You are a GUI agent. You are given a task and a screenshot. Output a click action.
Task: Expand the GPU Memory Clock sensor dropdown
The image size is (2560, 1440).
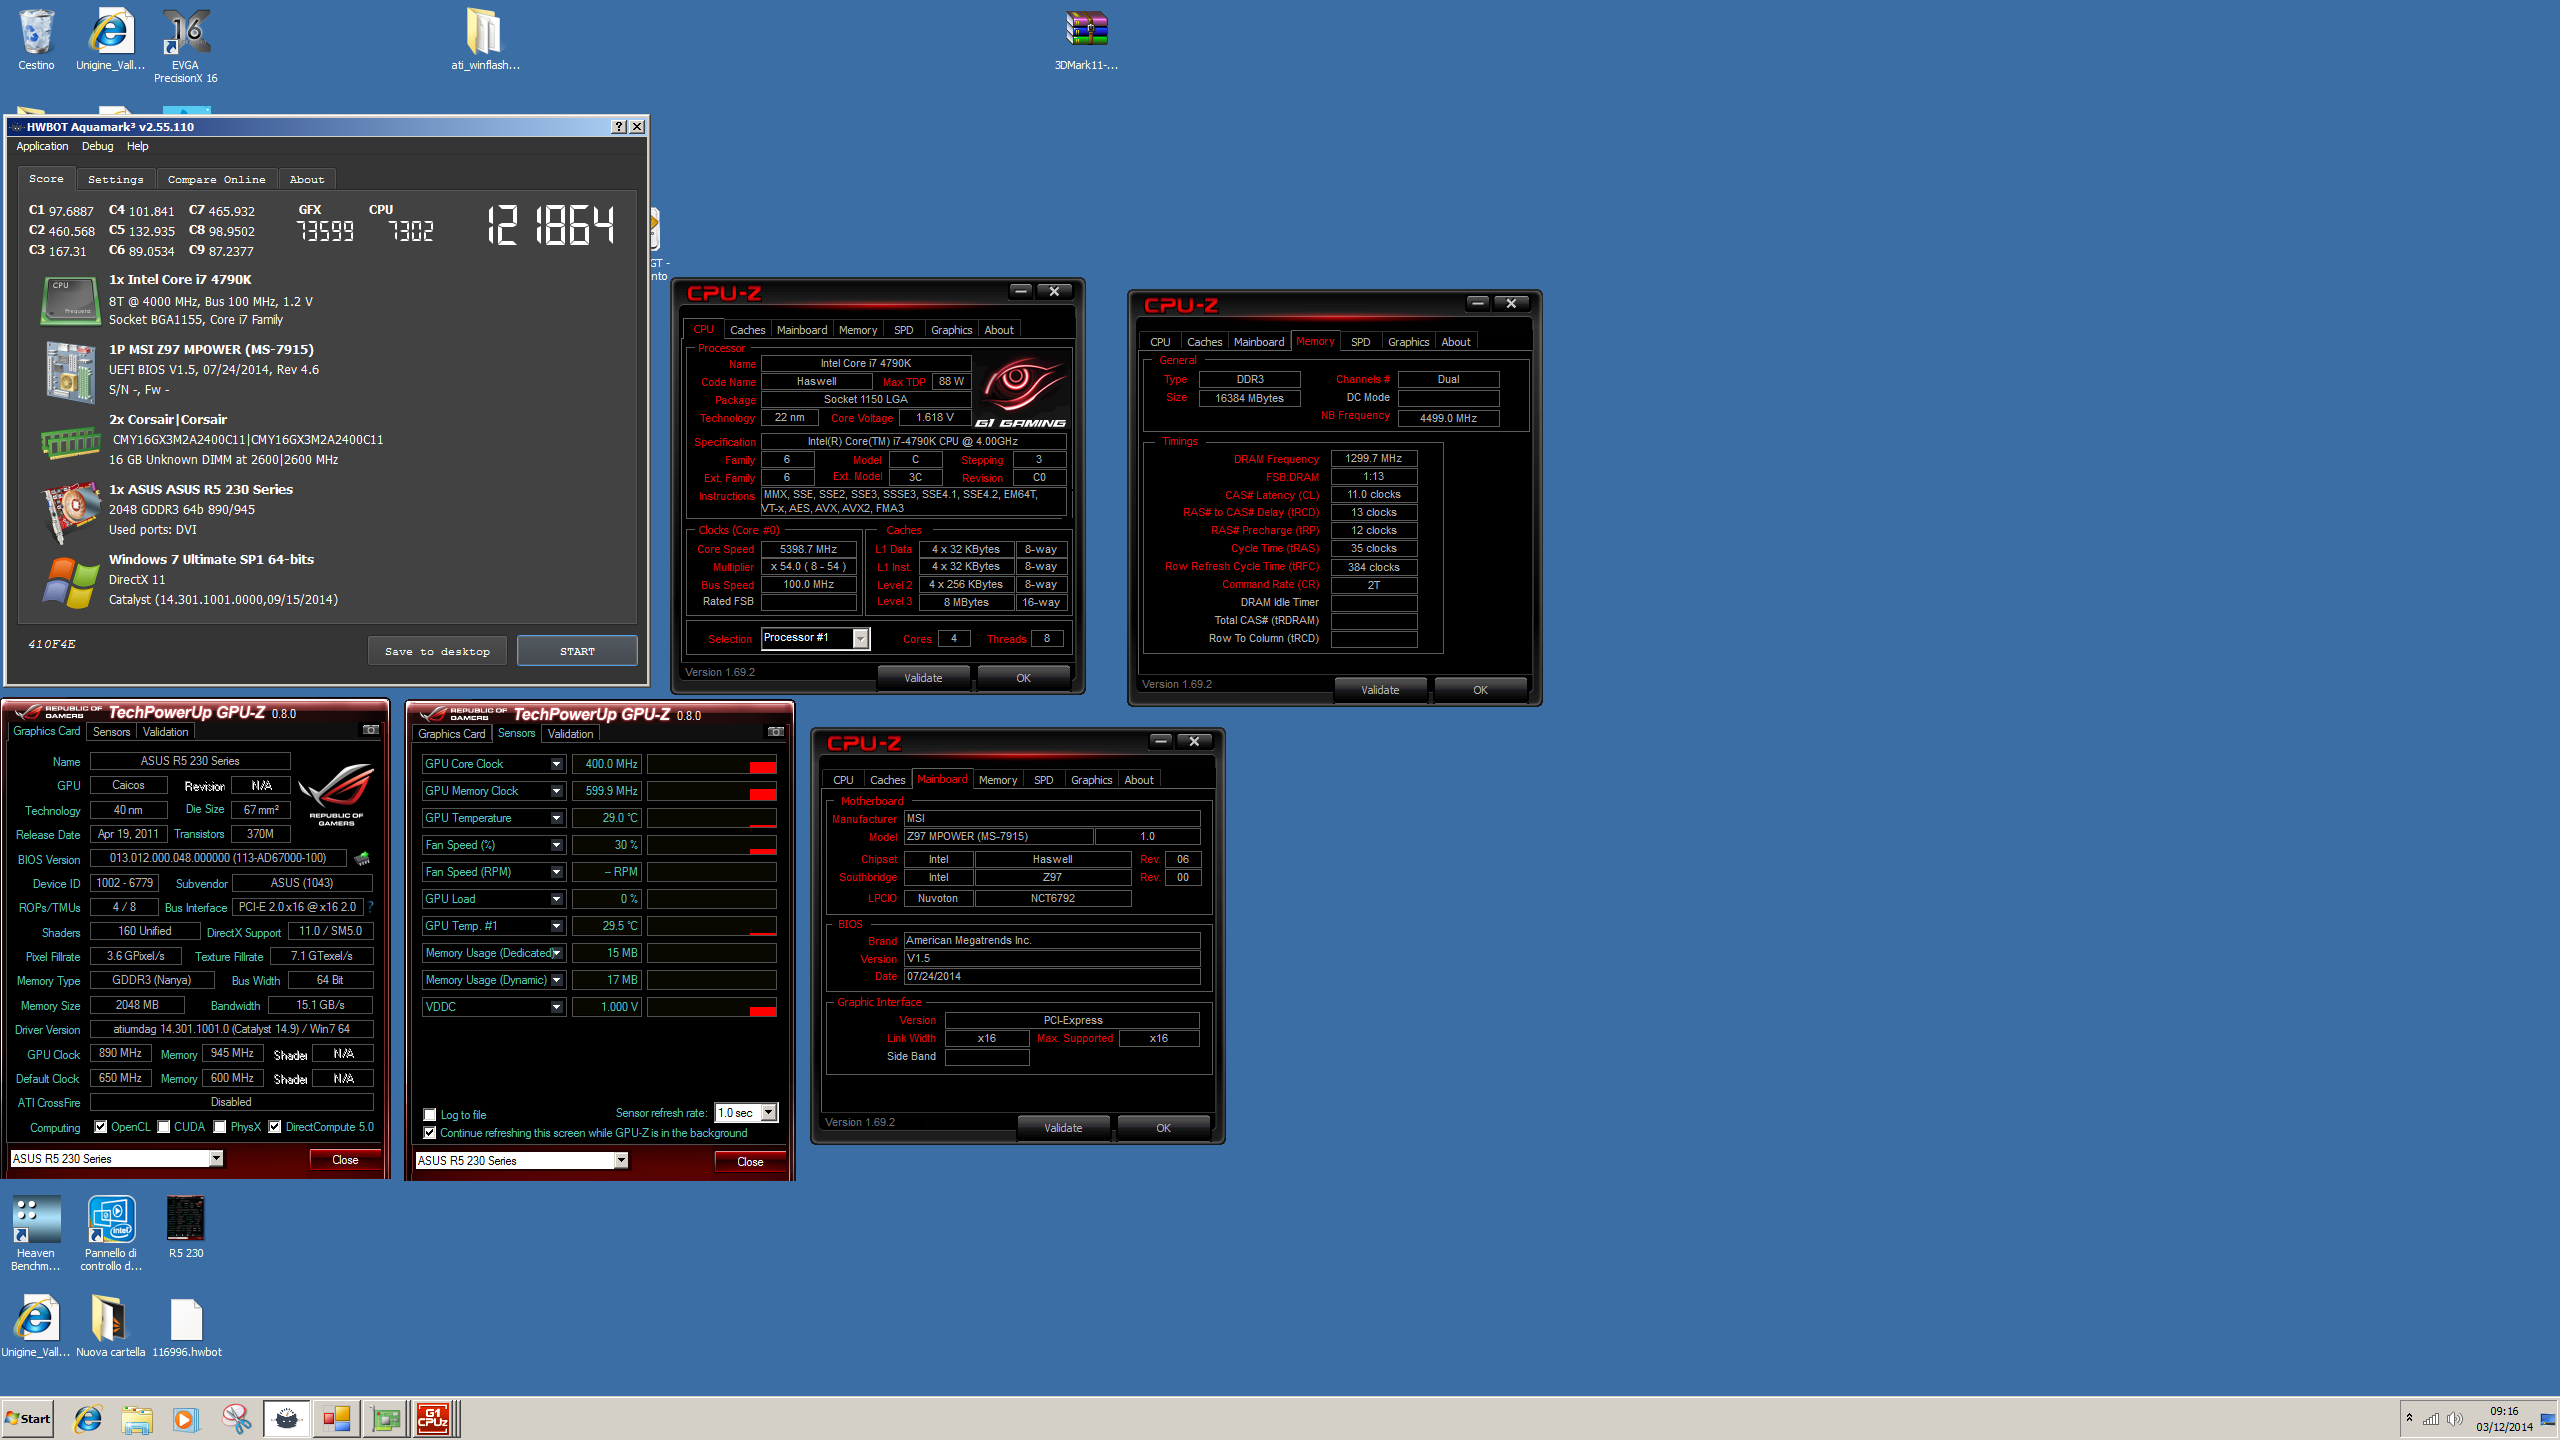[557, 791]
